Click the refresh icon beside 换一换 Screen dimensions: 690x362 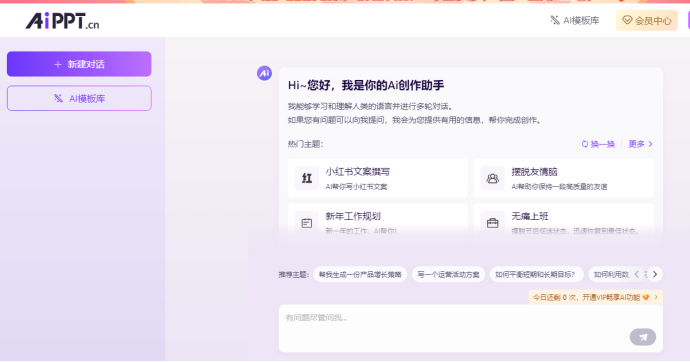585,144
